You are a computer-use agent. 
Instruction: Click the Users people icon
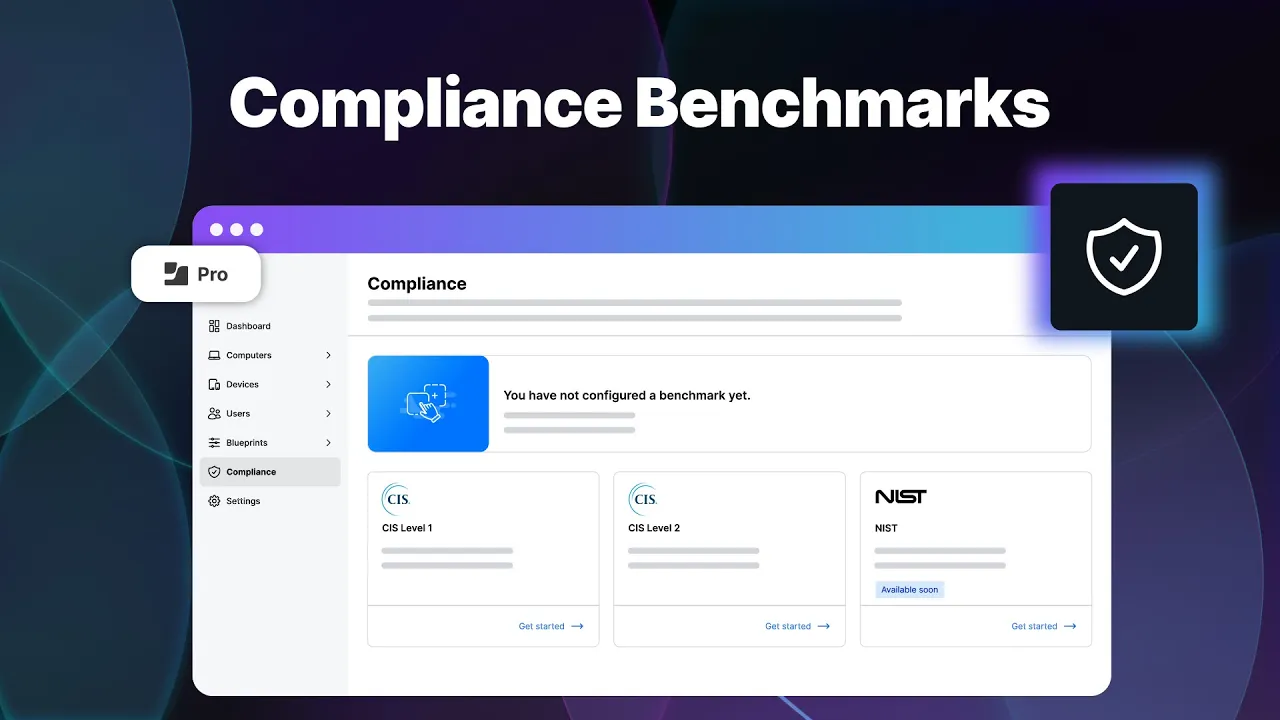click(214, 413)
